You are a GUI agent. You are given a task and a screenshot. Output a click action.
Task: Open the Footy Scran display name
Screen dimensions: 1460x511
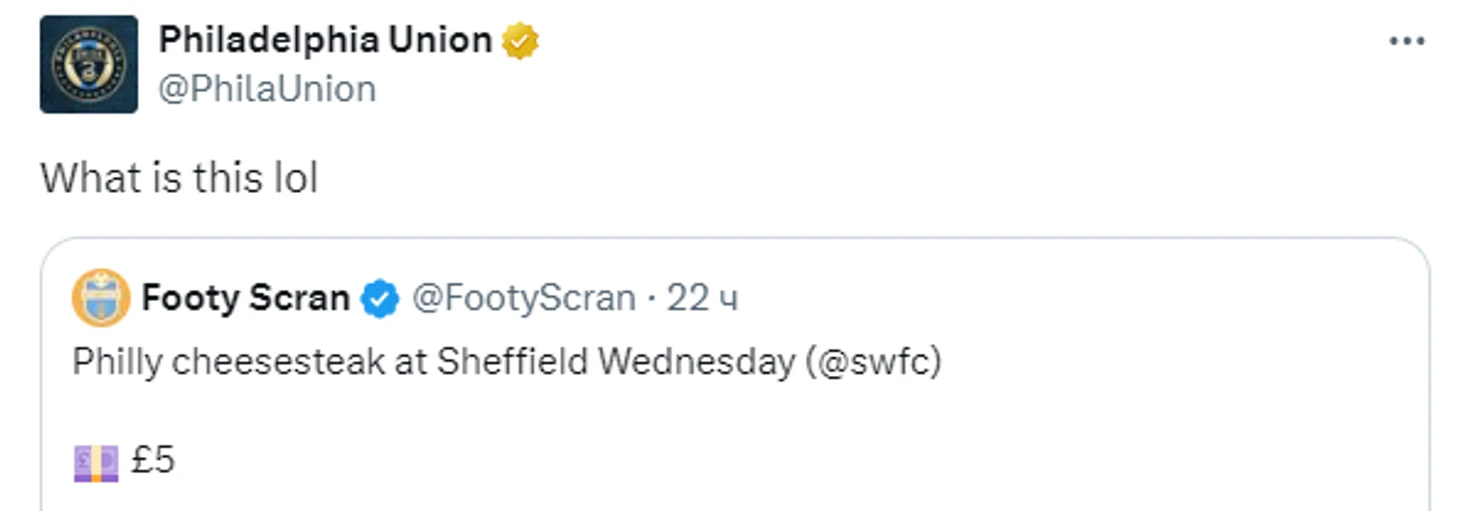coord(245,298)
